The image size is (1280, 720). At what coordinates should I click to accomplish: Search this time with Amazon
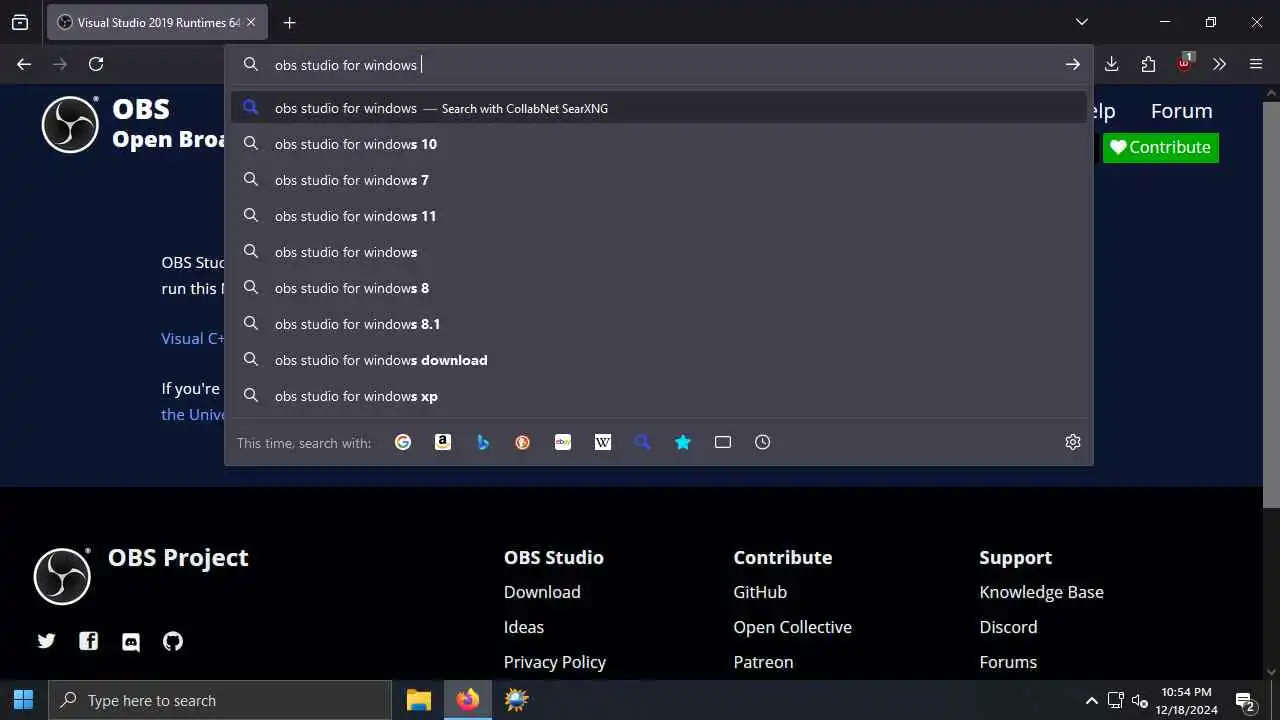pos(443,442)
